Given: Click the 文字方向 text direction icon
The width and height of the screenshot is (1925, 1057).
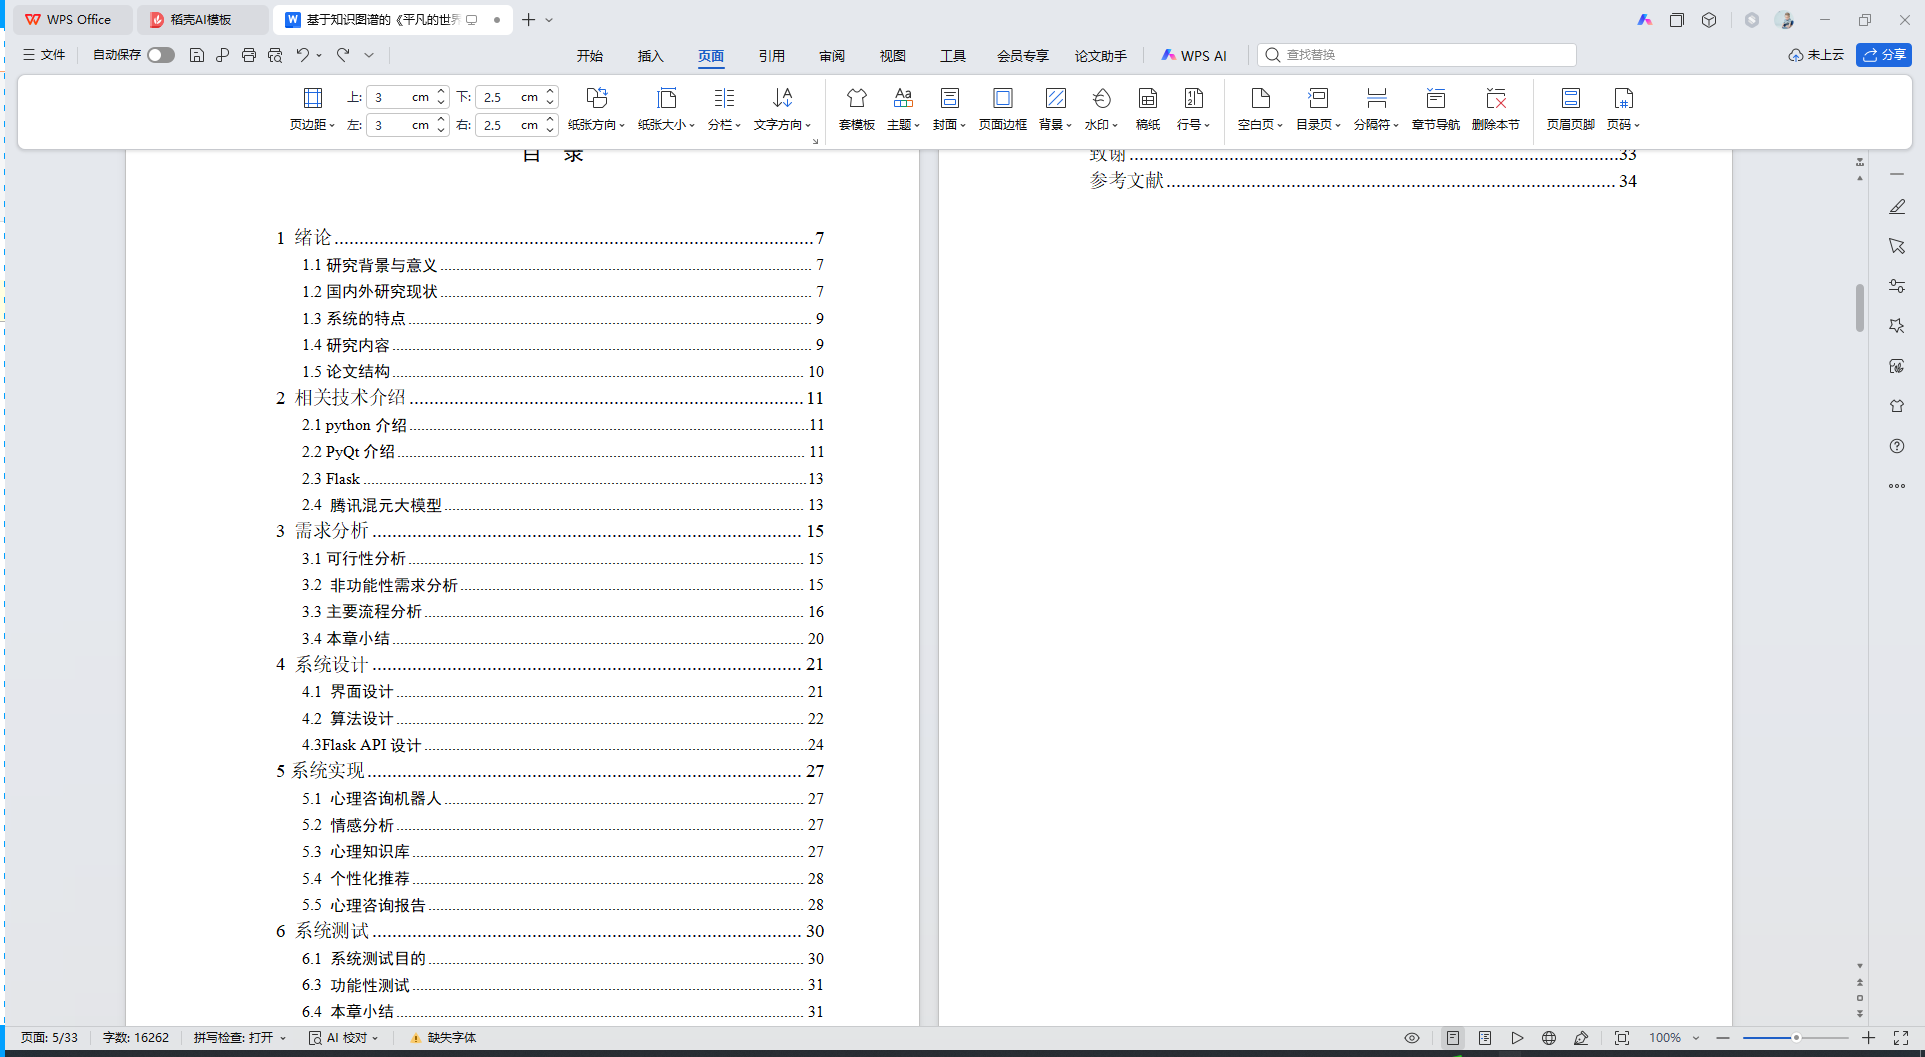Looking at the screenshot, I should click(782, 98).
